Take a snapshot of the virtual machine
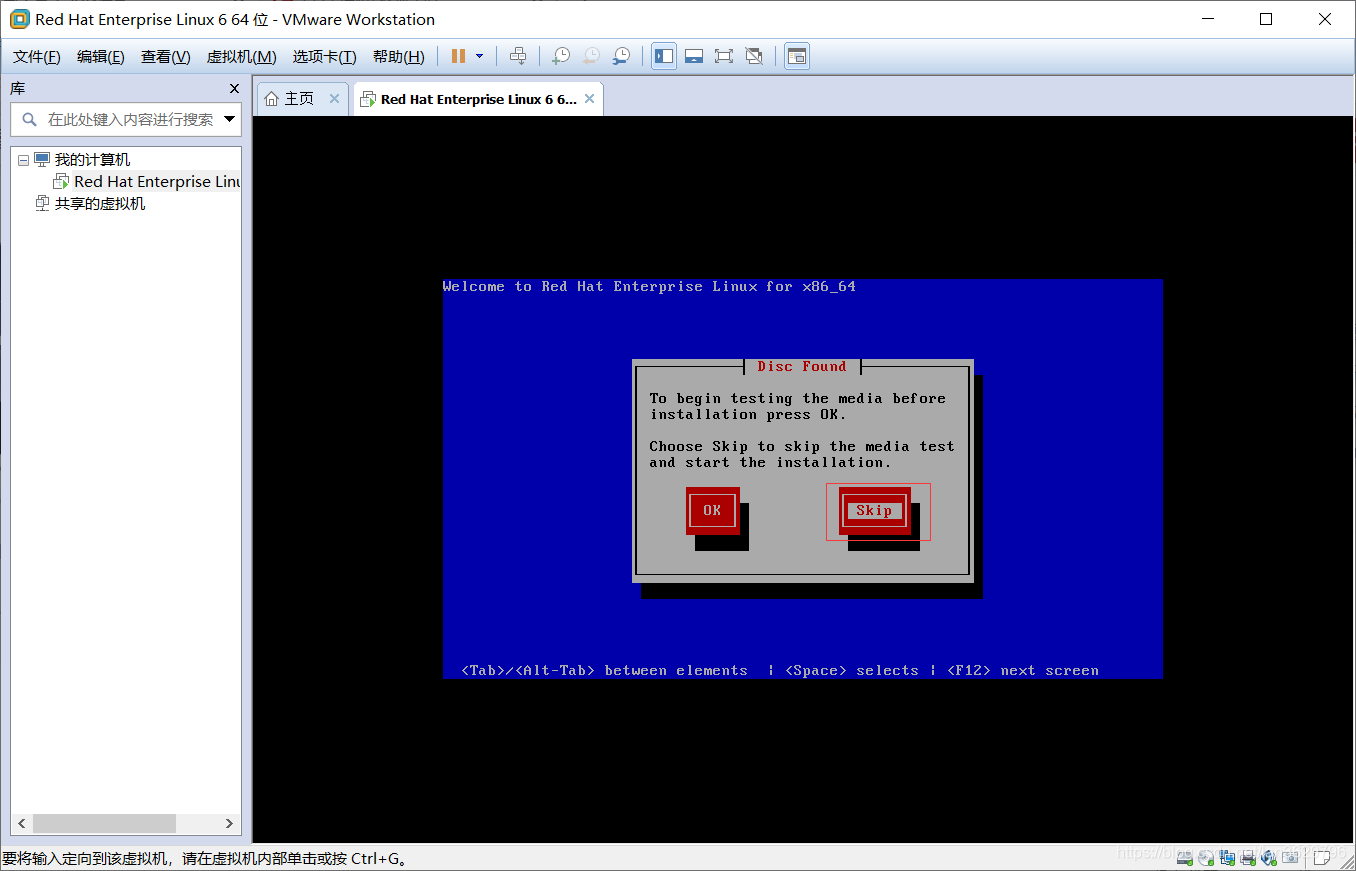The height and width of the screenshot is (871, 1356). (561, 56)
